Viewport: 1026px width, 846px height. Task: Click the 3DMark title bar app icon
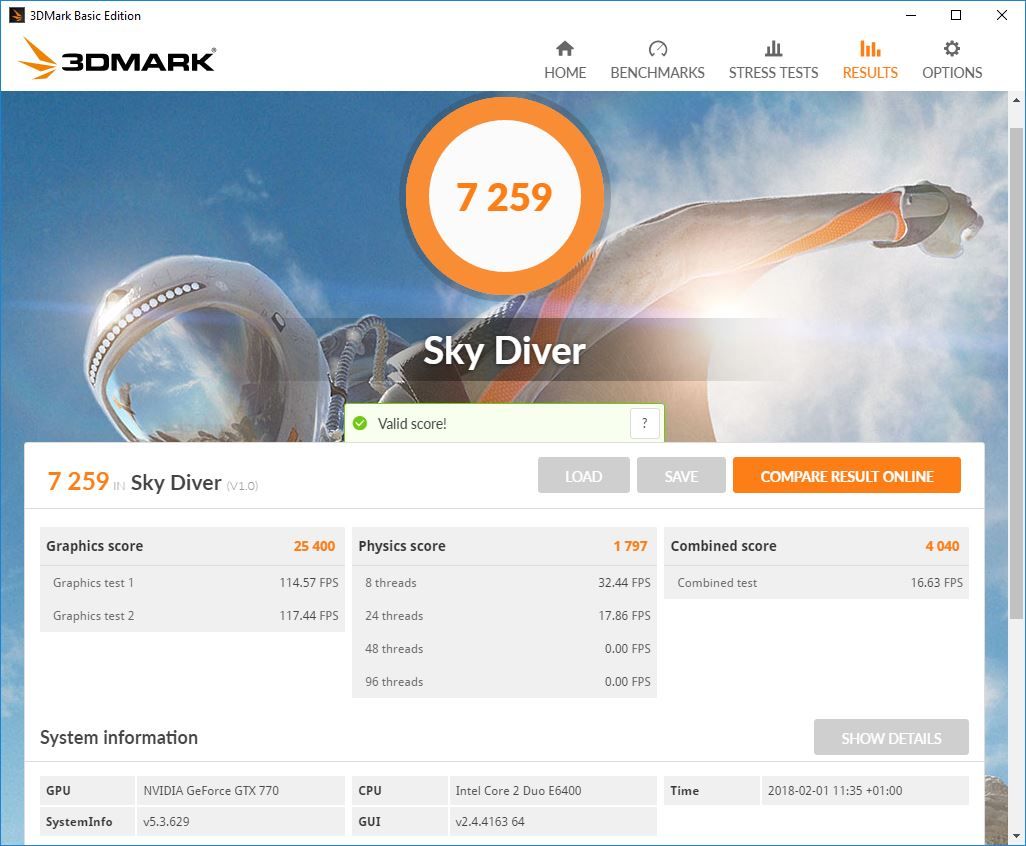pos(16,15)
